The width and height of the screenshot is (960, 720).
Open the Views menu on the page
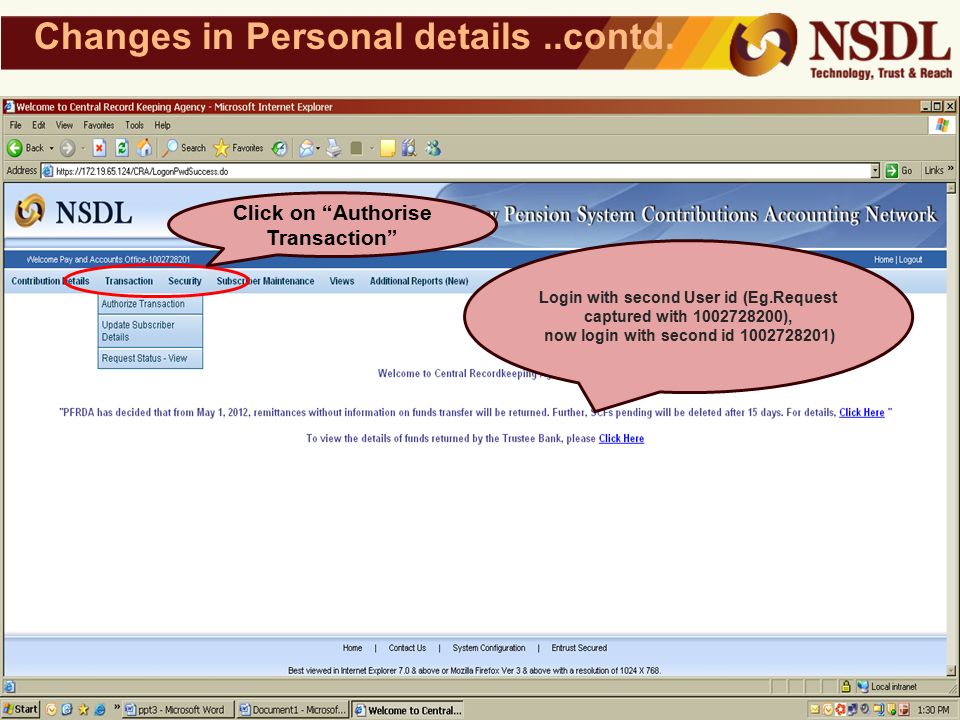click(342, 281)
